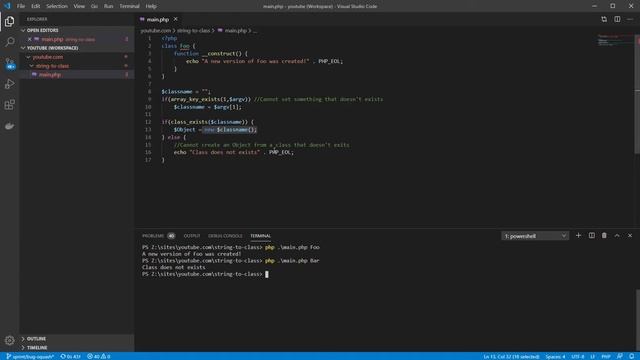Open the editor More Actions ellipsis

(630, 19)
